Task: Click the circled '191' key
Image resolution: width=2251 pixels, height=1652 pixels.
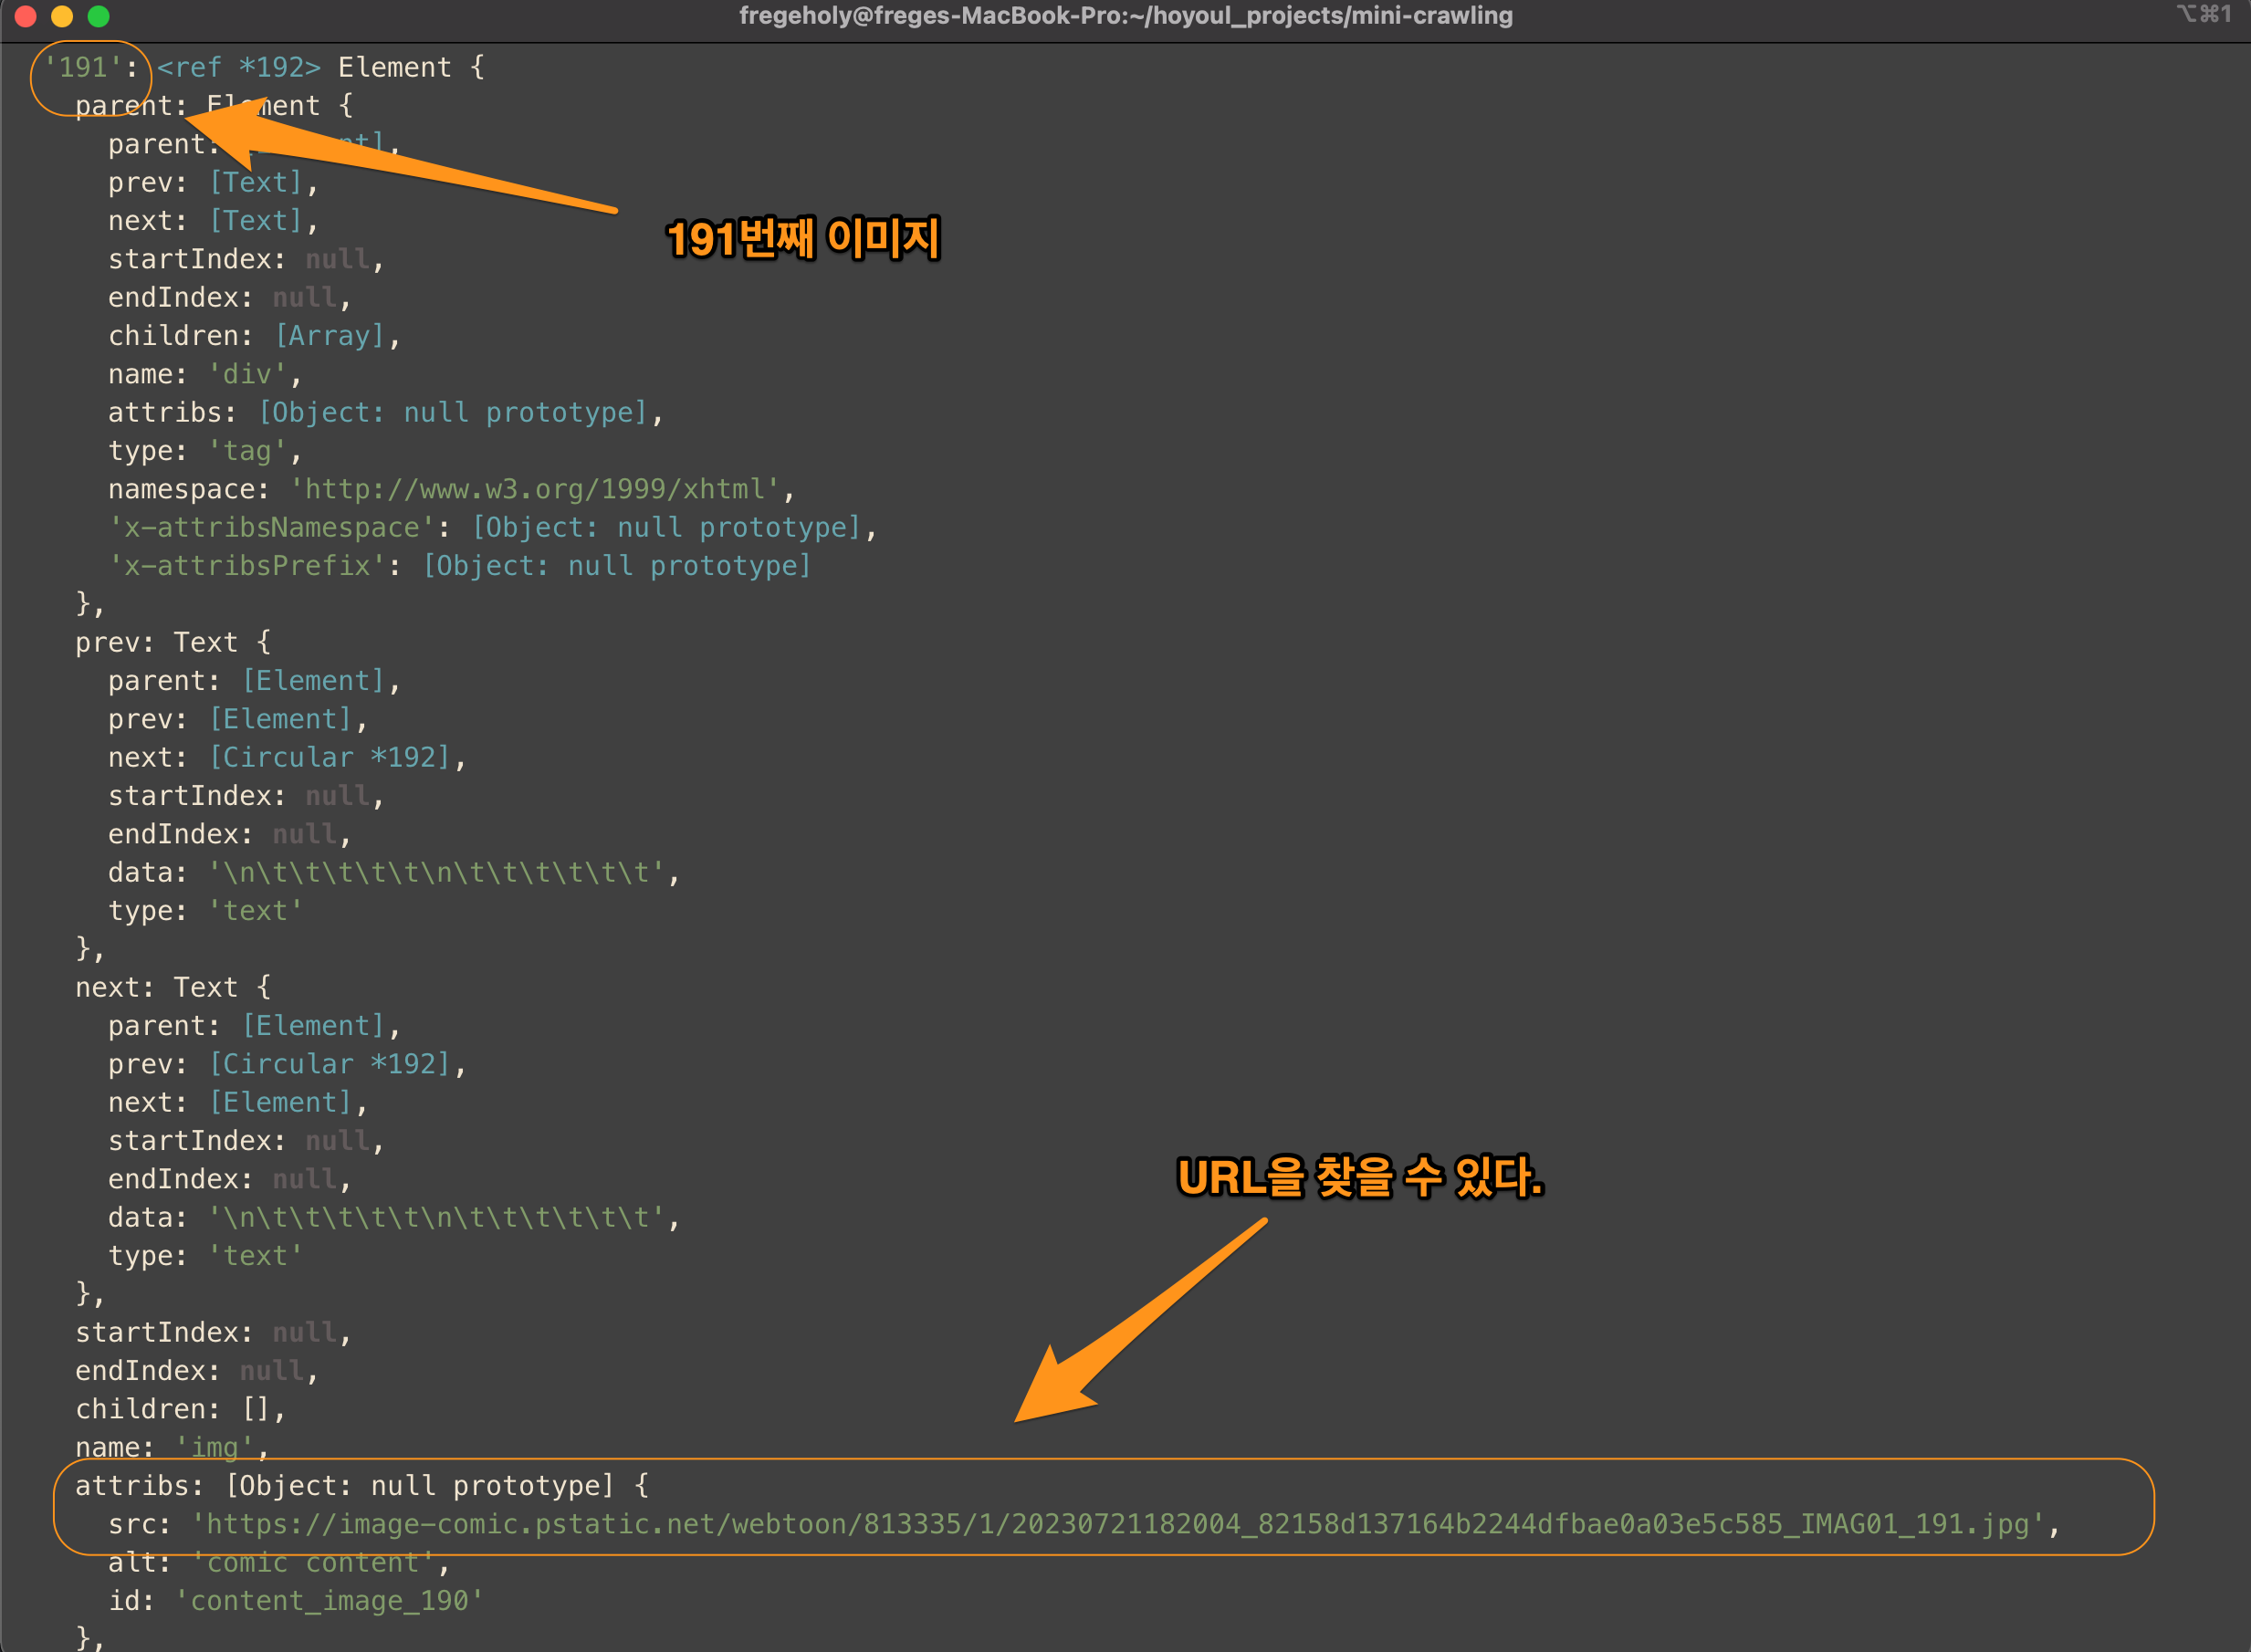Action: tap(82, 68)
